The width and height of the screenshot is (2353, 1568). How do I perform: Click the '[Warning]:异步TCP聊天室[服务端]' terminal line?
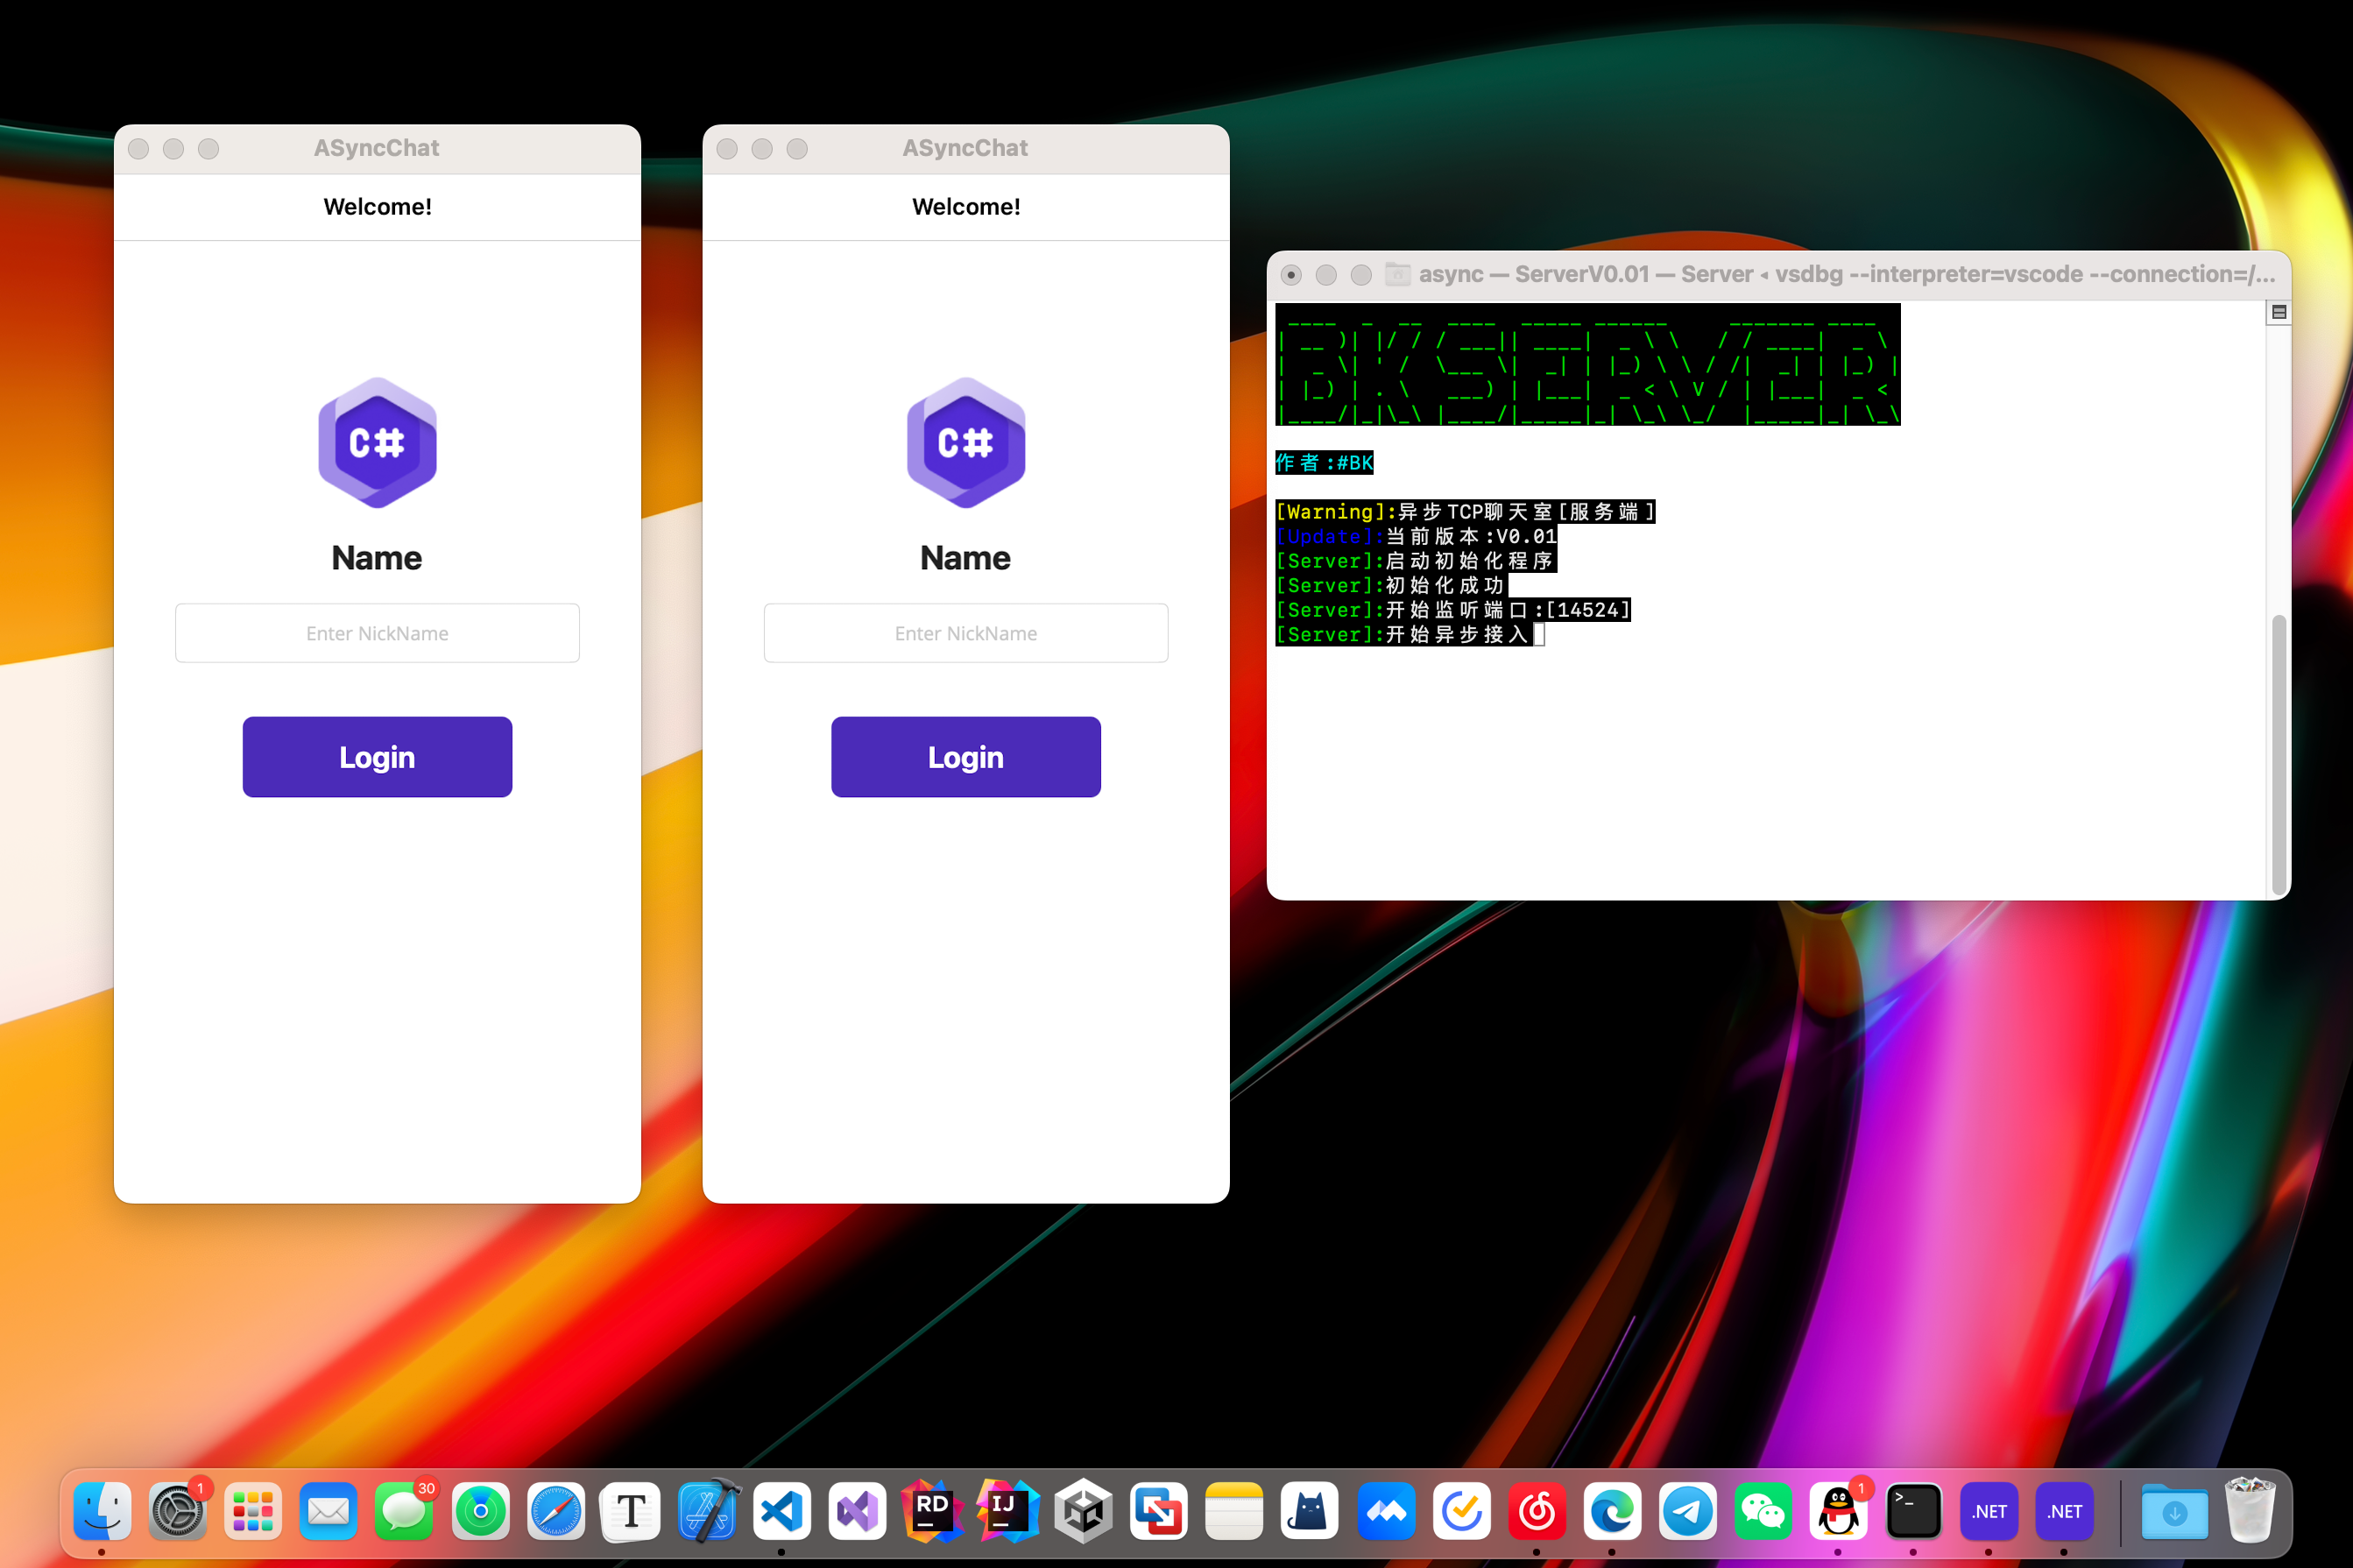(1465, 512)
